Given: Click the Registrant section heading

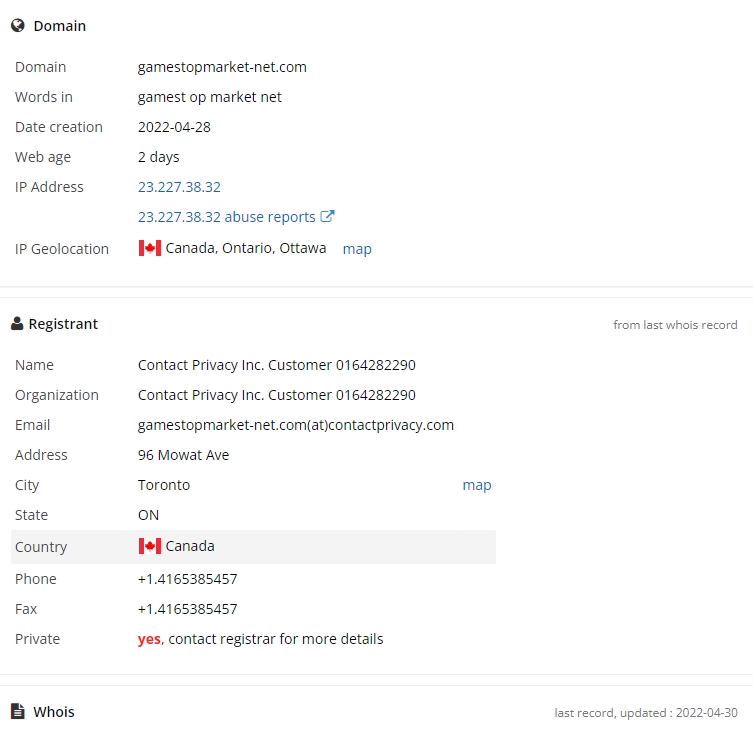Looking at the screenshot, I should [x=63, y=324].
